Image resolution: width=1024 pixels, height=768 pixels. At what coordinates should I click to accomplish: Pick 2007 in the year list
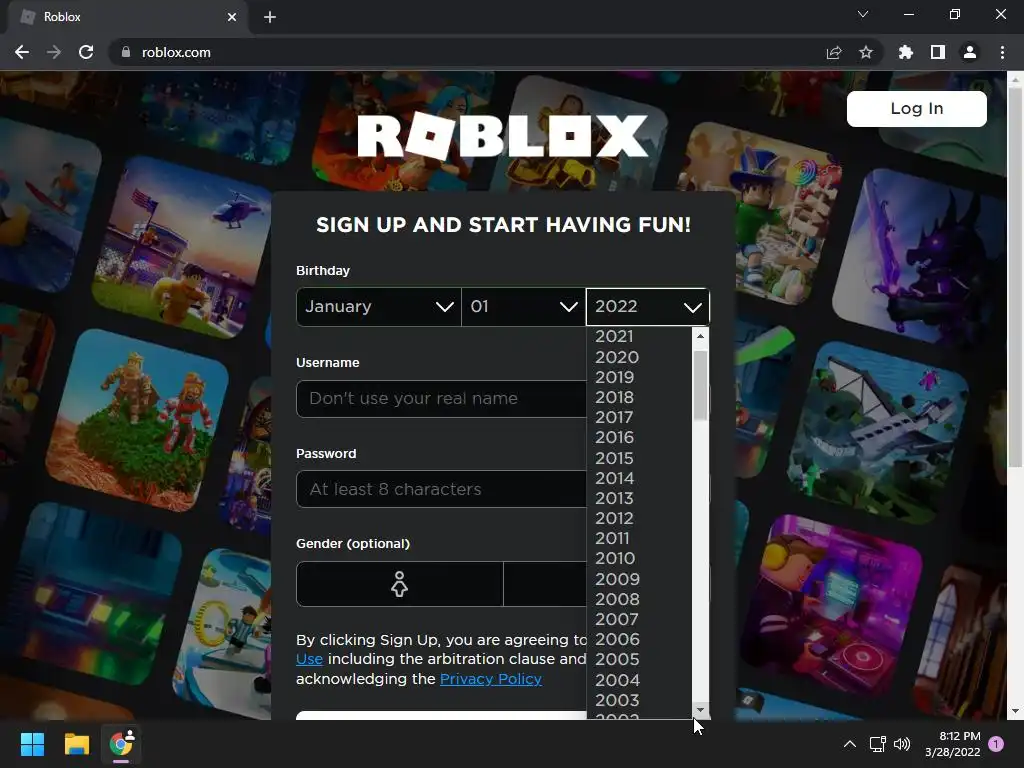pyautogui.click(x=639, y=619)
